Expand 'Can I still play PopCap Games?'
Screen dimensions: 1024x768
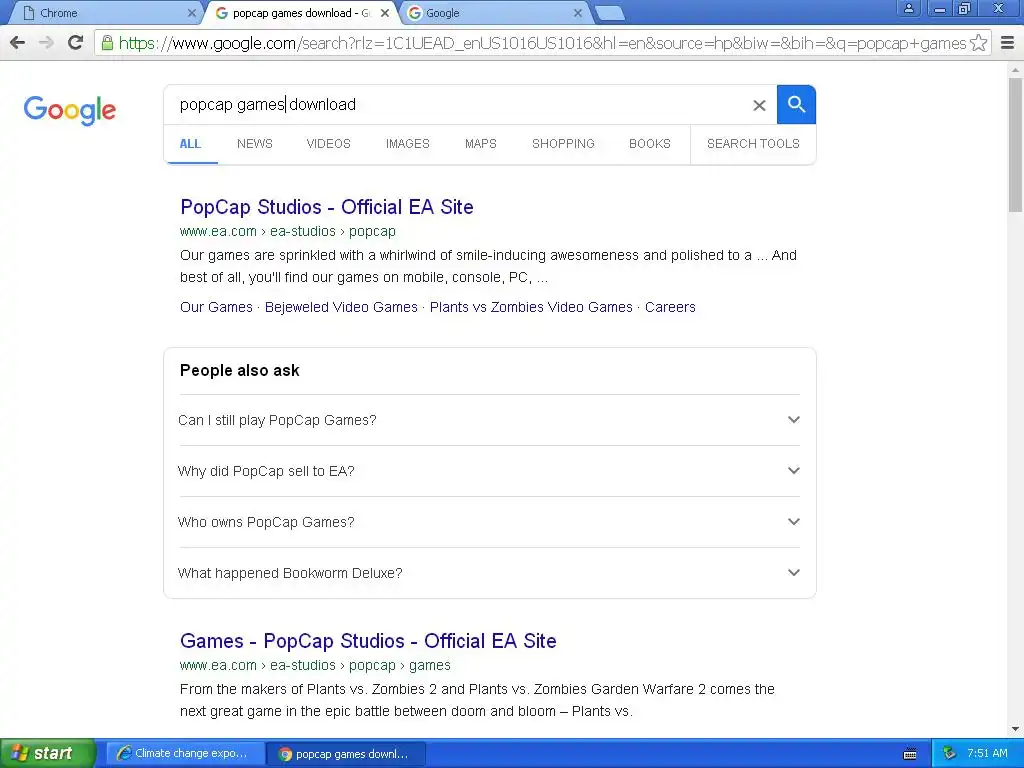pos(489,420)
